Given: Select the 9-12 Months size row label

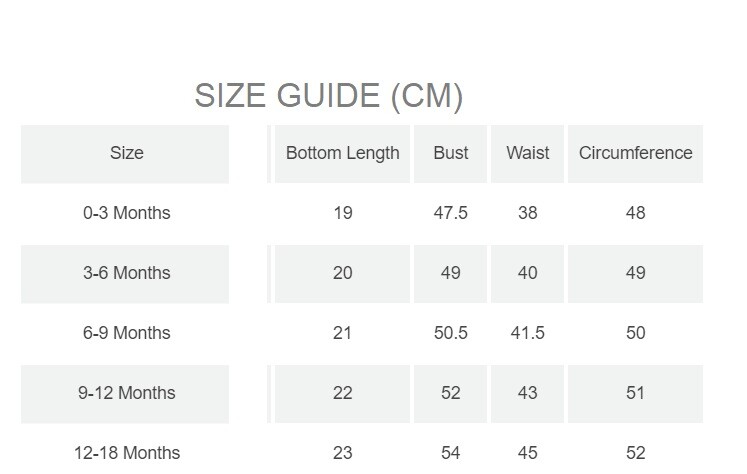Looking at the screenshot, I should pyautogui.click(x=126, y=393).
